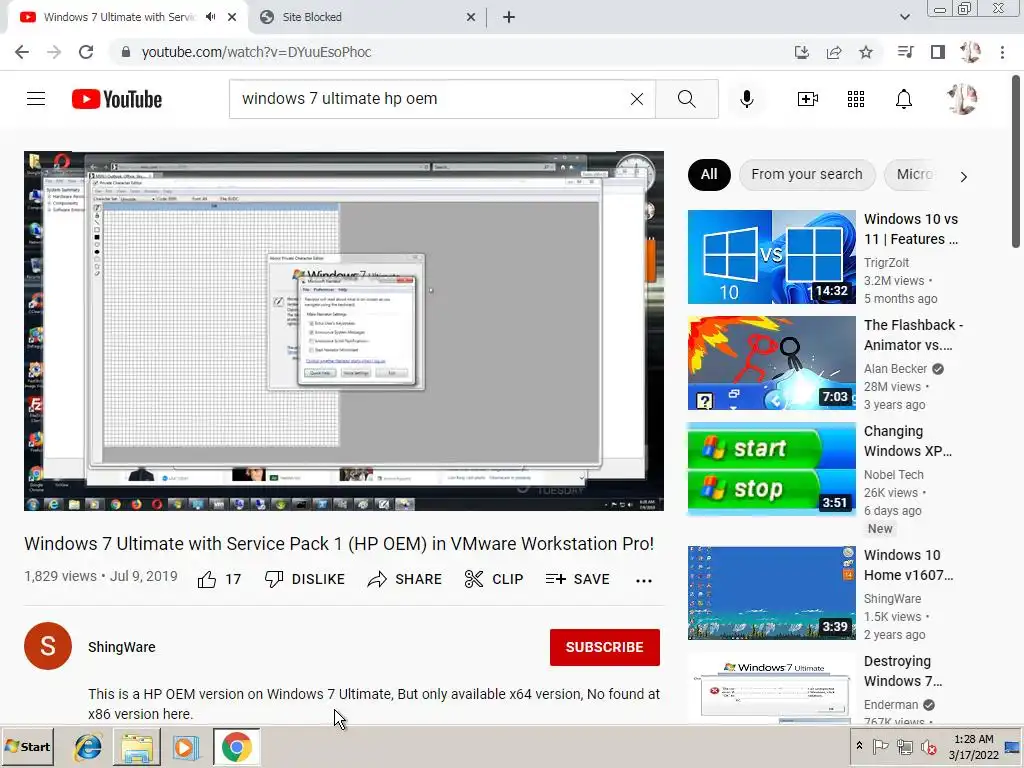The width and height of the screenshot is (1024, 768).
Task: Close the Site Blocked tab
Action: click(471, 17)
